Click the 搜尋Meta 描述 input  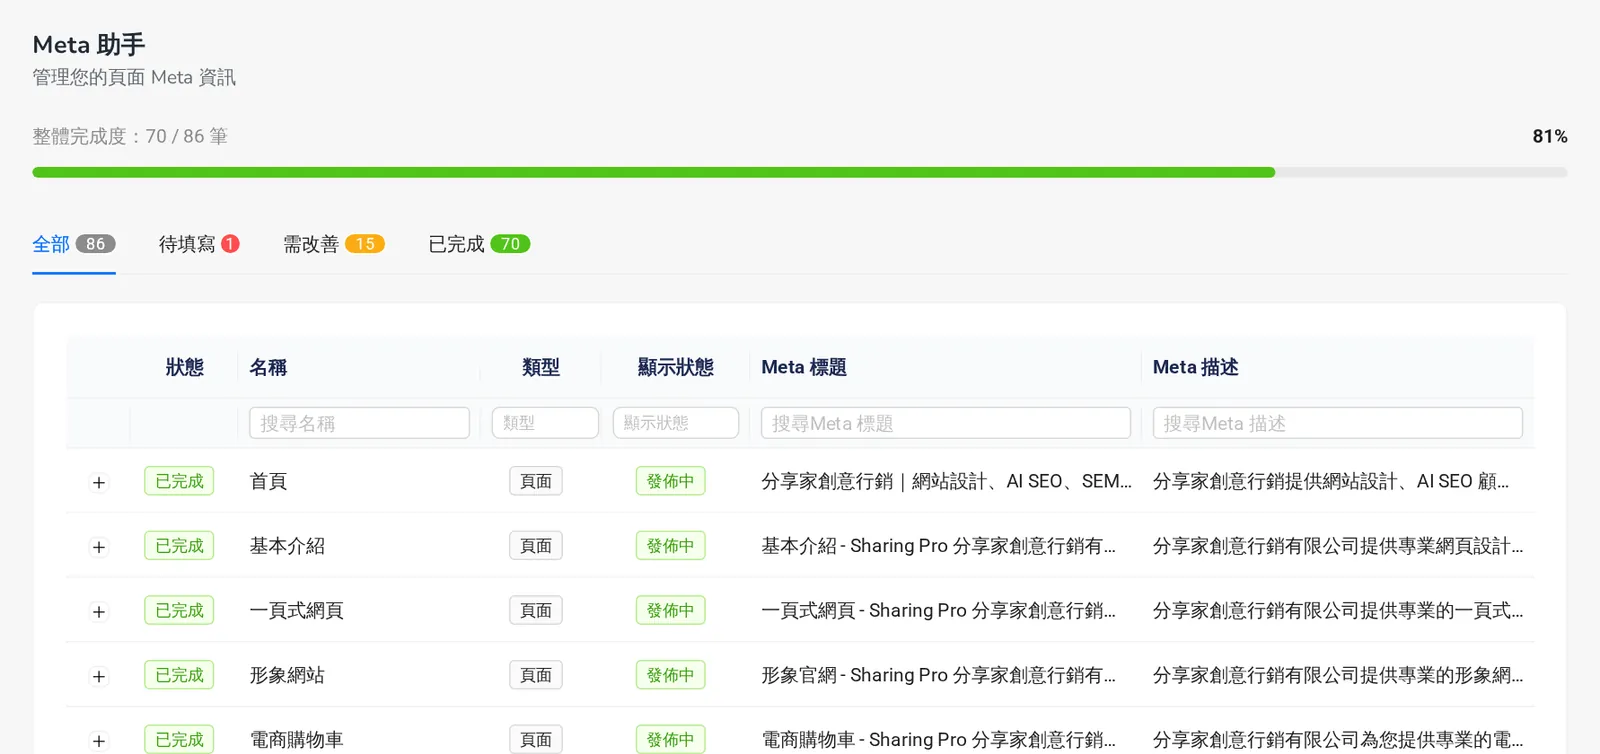pyautogui.click(x=1338, y=423)
